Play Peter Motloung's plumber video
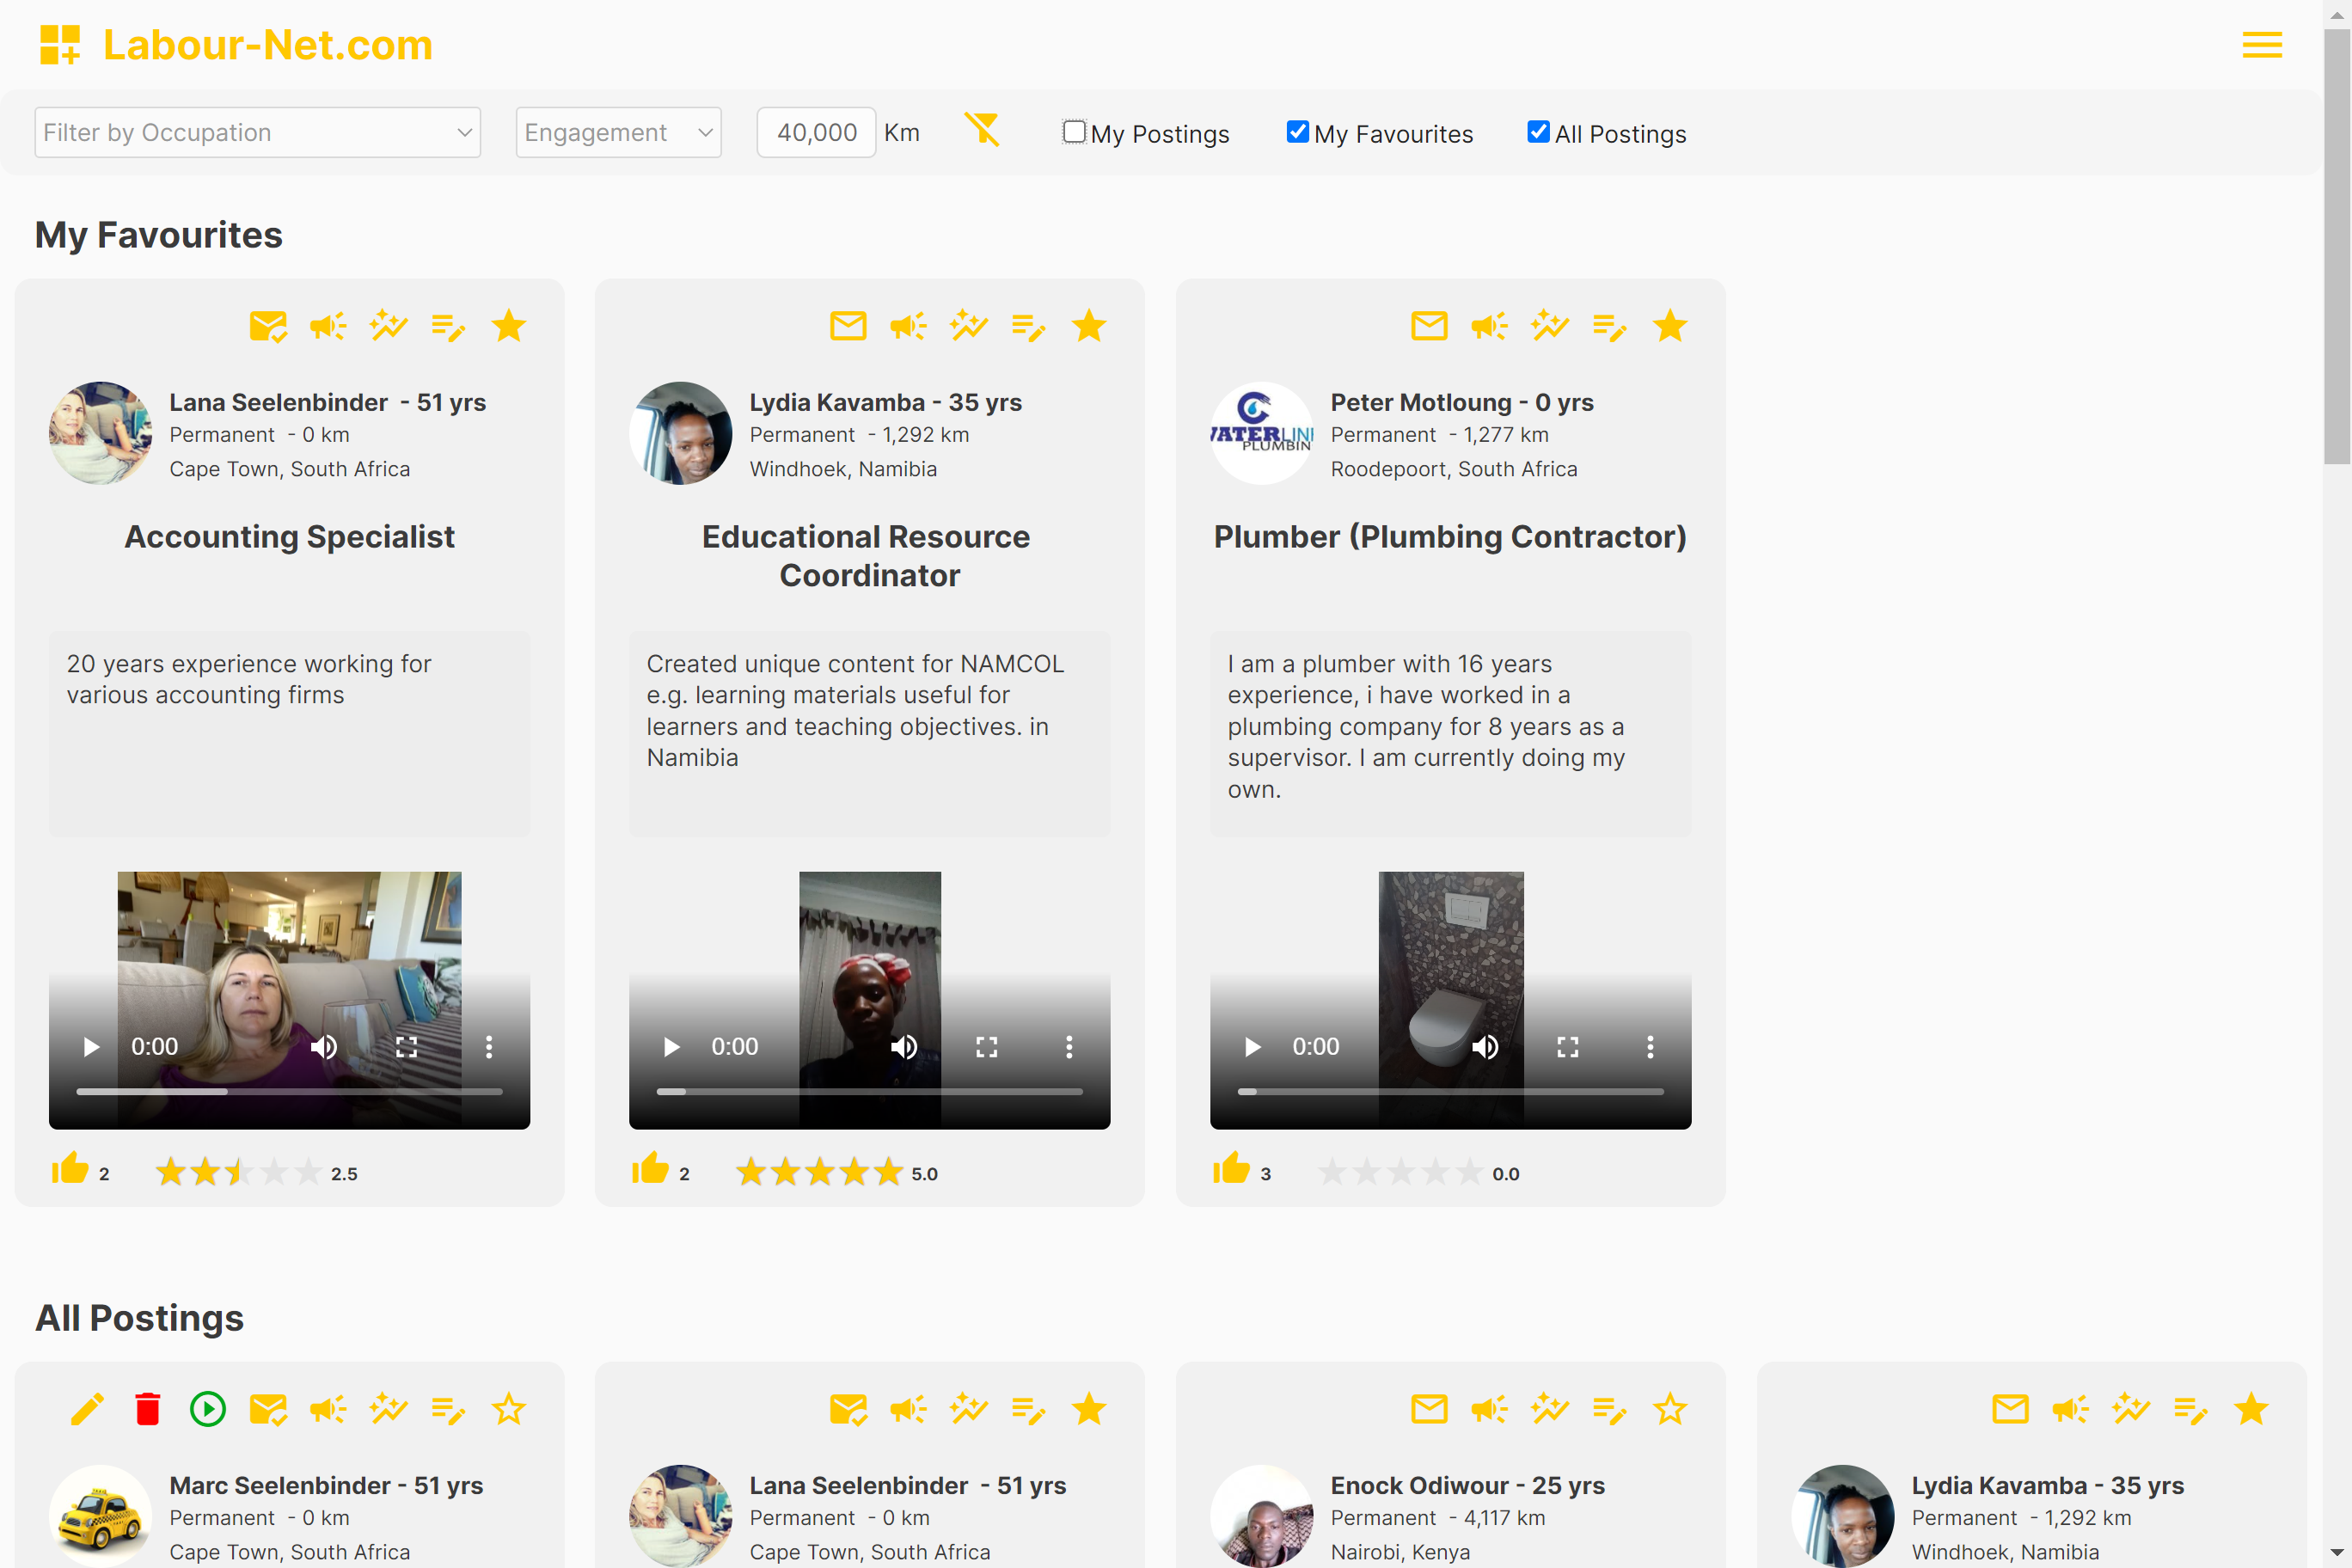Screen dimensions: 2352x1568 tap(1252, 1047)
